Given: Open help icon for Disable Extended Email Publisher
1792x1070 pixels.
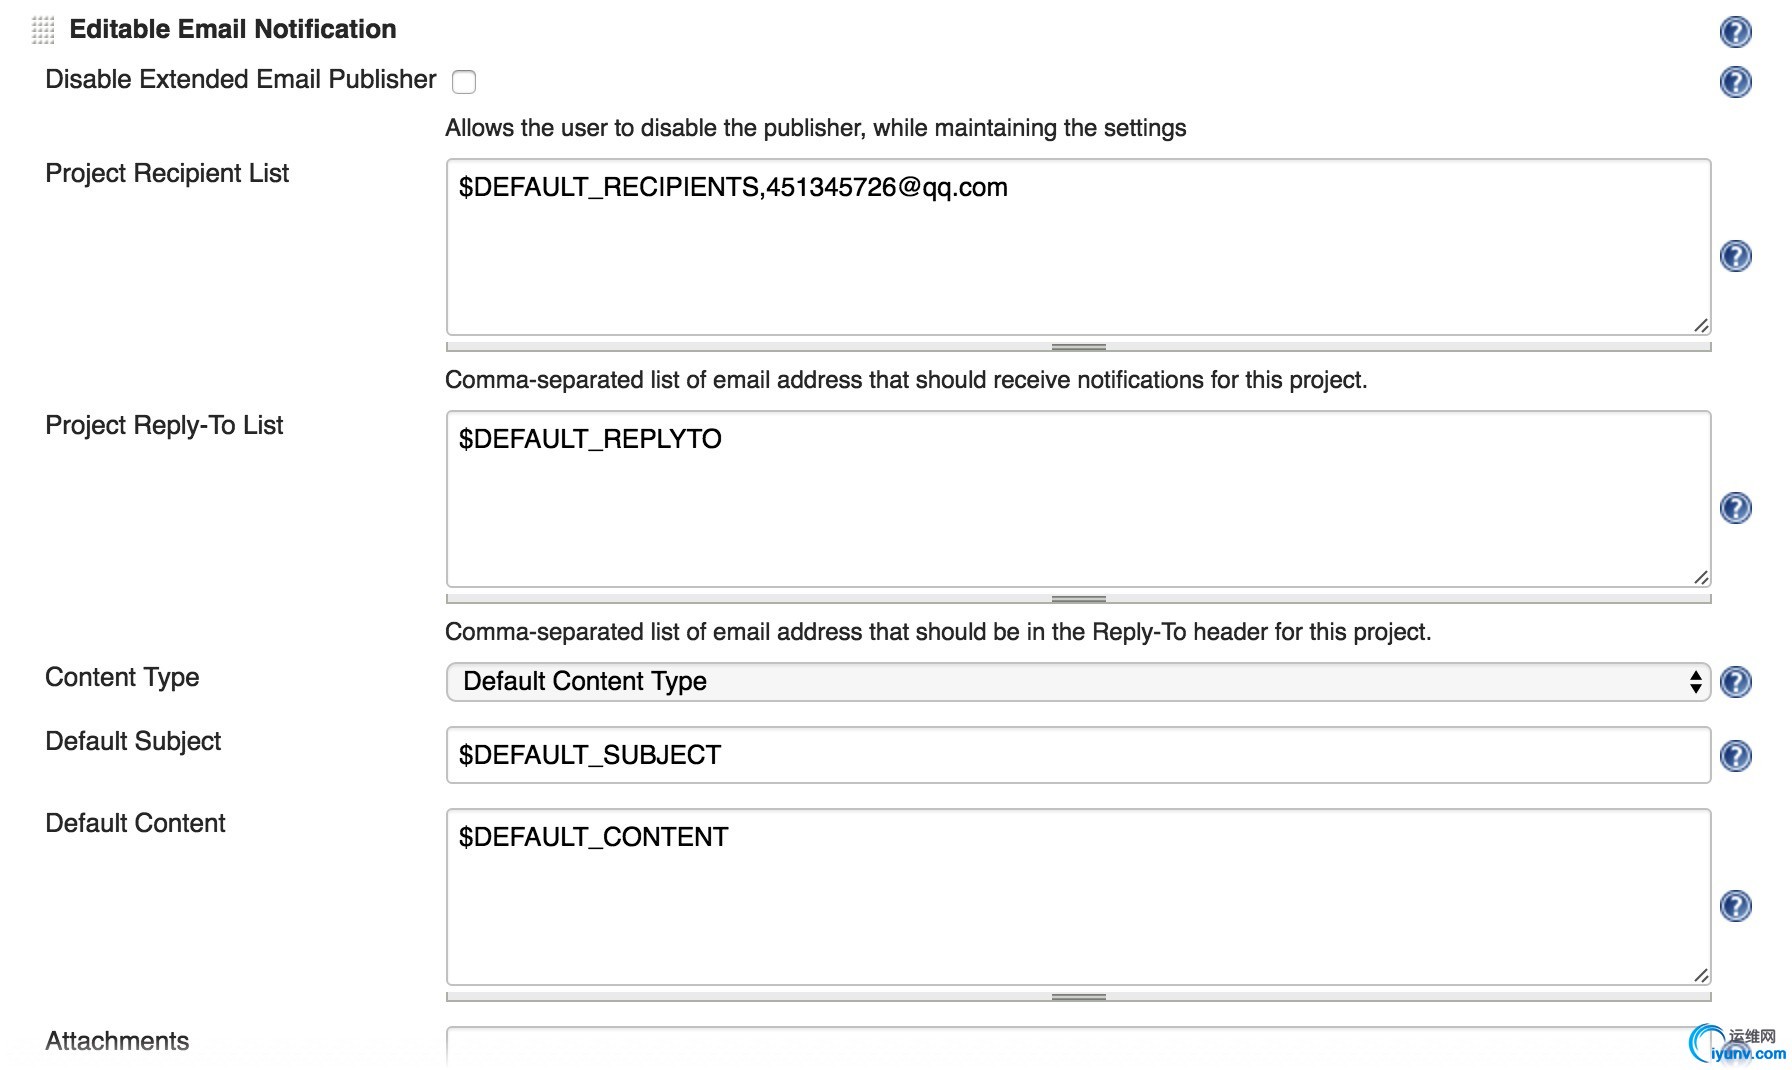Looking at the screenshot, I should [1735, 81].
